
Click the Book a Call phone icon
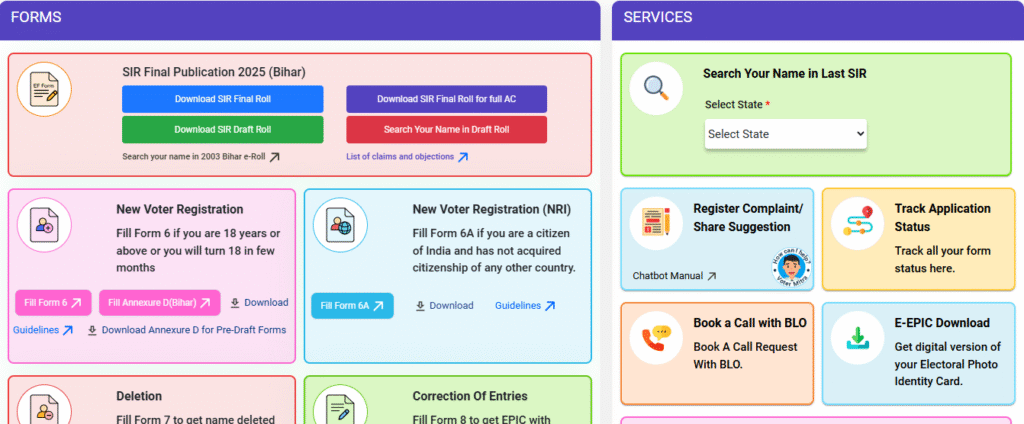coord(656,338)
